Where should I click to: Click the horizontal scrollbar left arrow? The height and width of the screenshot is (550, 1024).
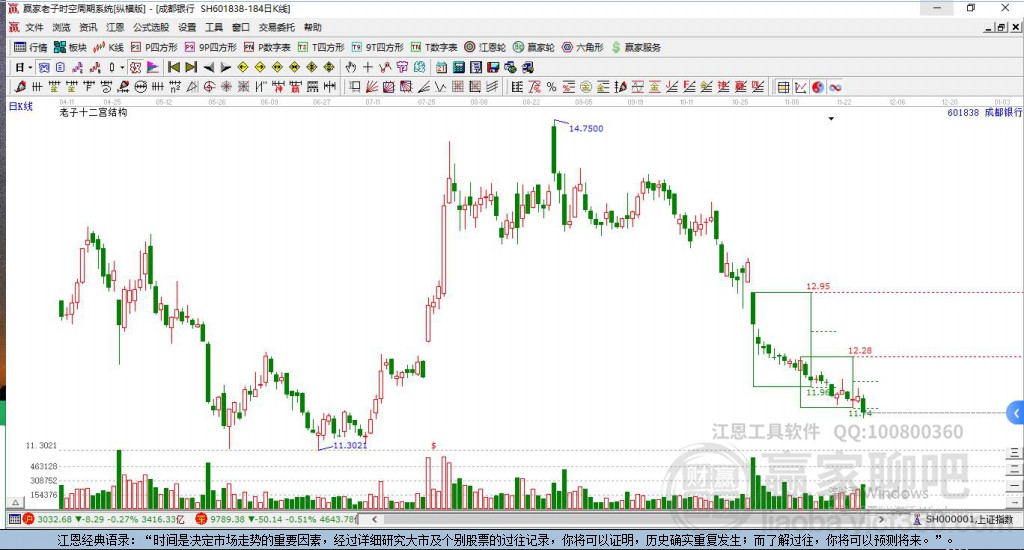click(374, 519)
